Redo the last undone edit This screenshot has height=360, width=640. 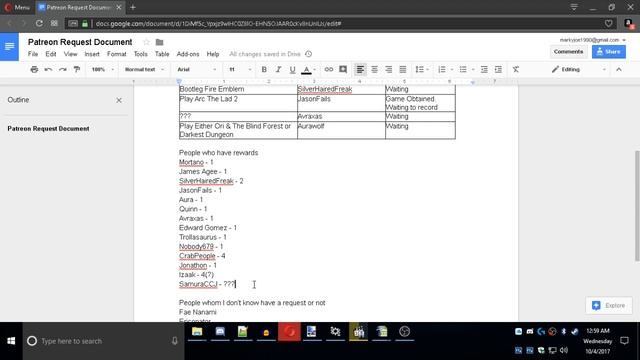tap(62, 69)
